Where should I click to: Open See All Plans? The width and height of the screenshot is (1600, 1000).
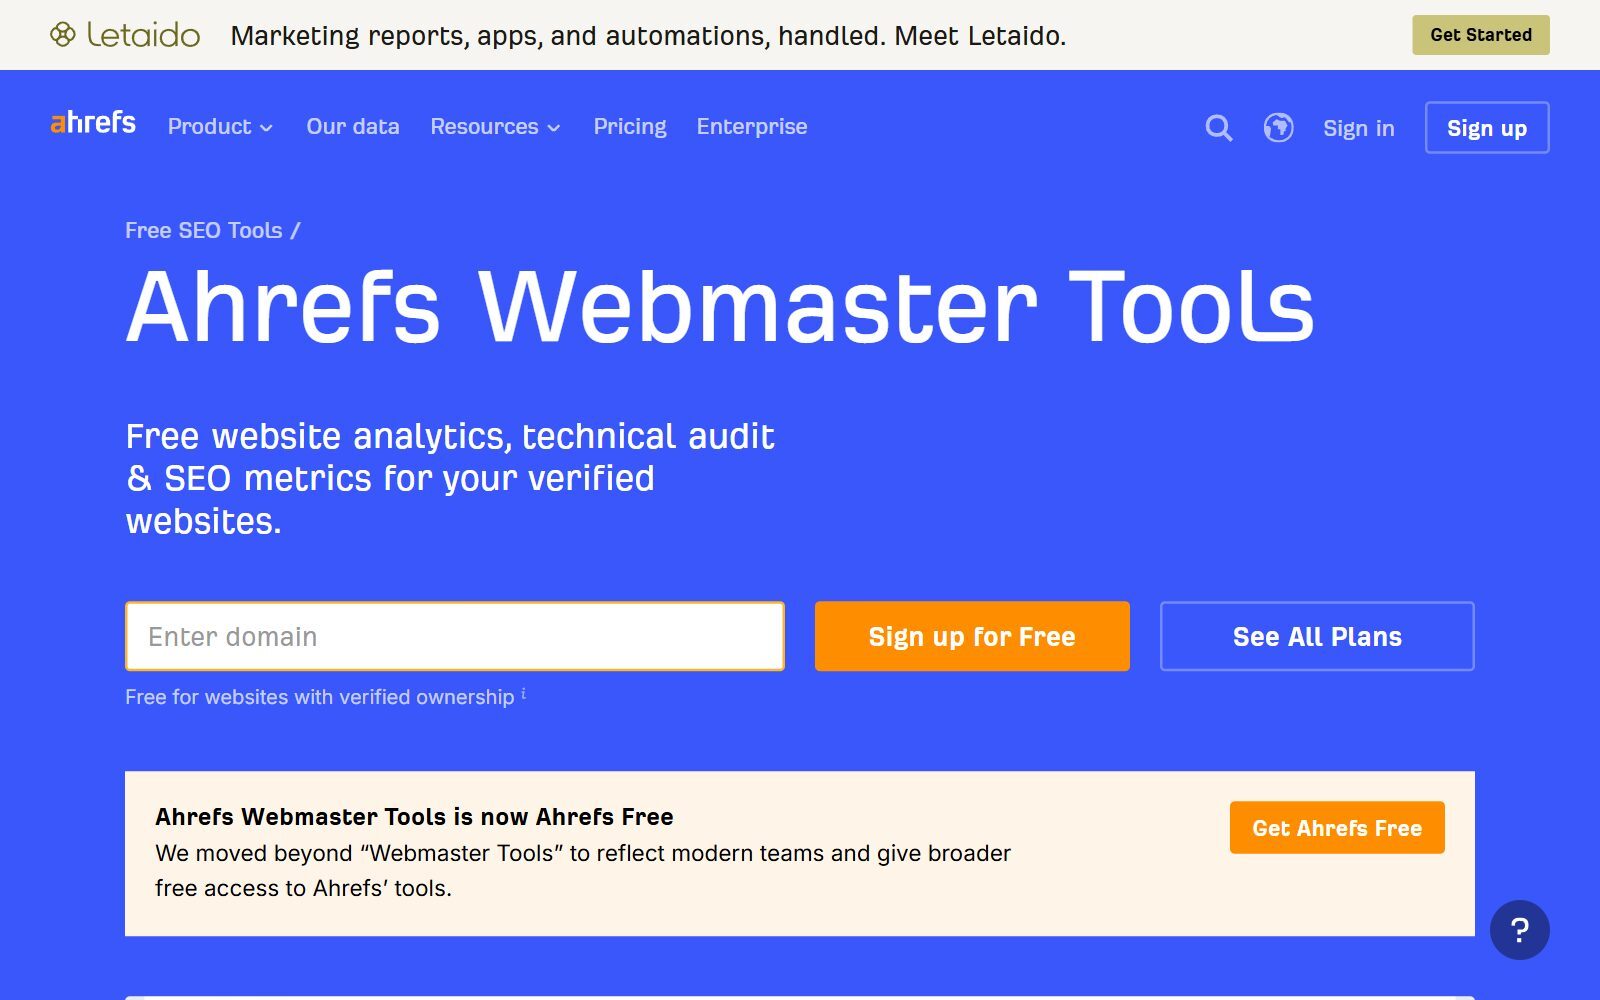[x=1317, y=636]
